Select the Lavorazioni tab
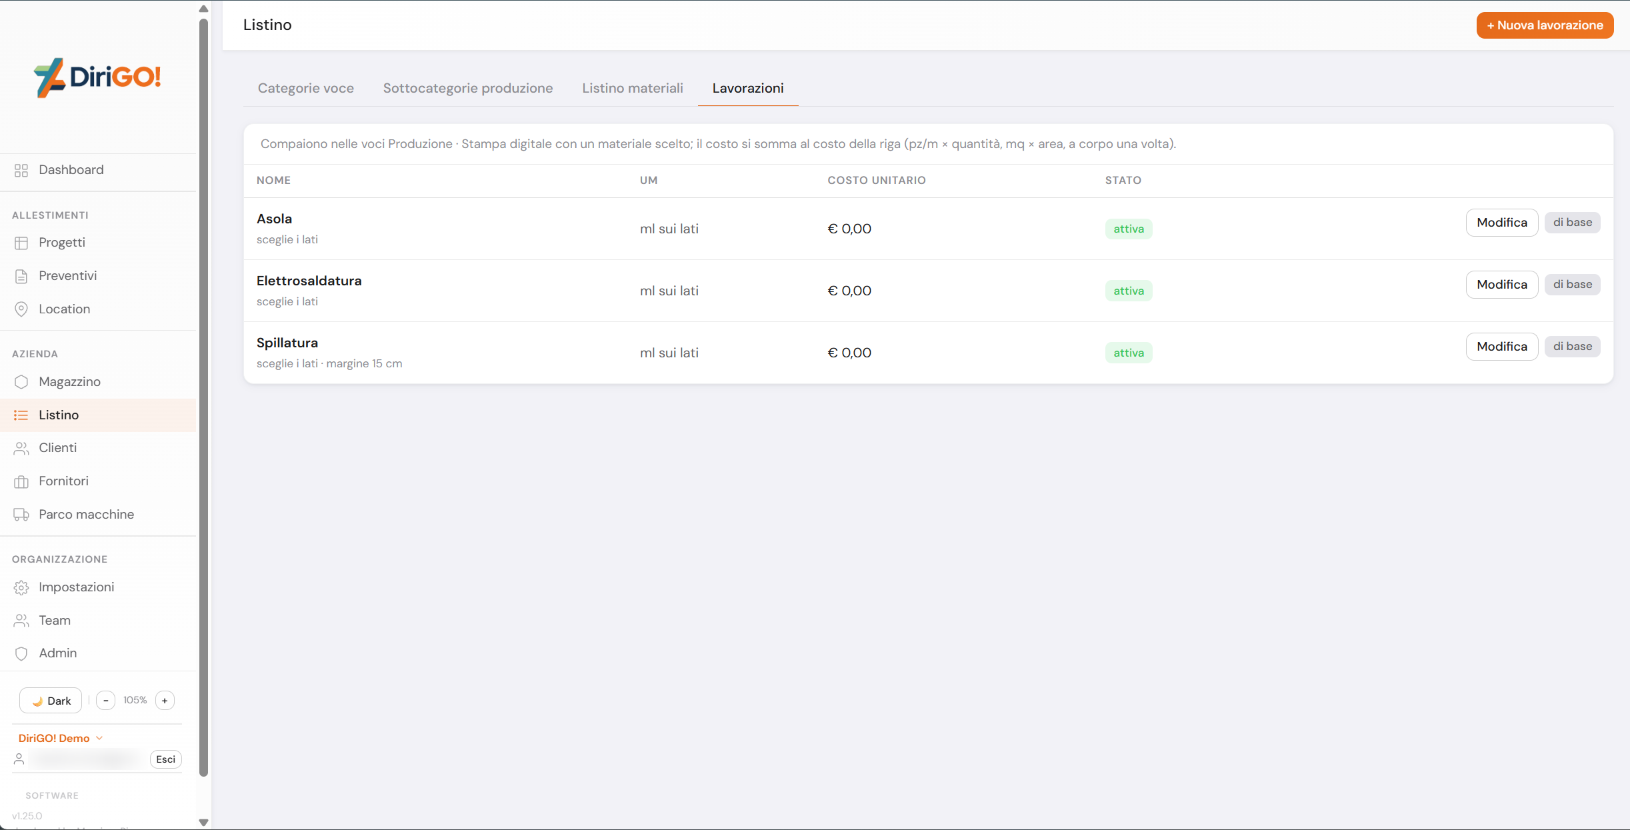 point(748,88)
